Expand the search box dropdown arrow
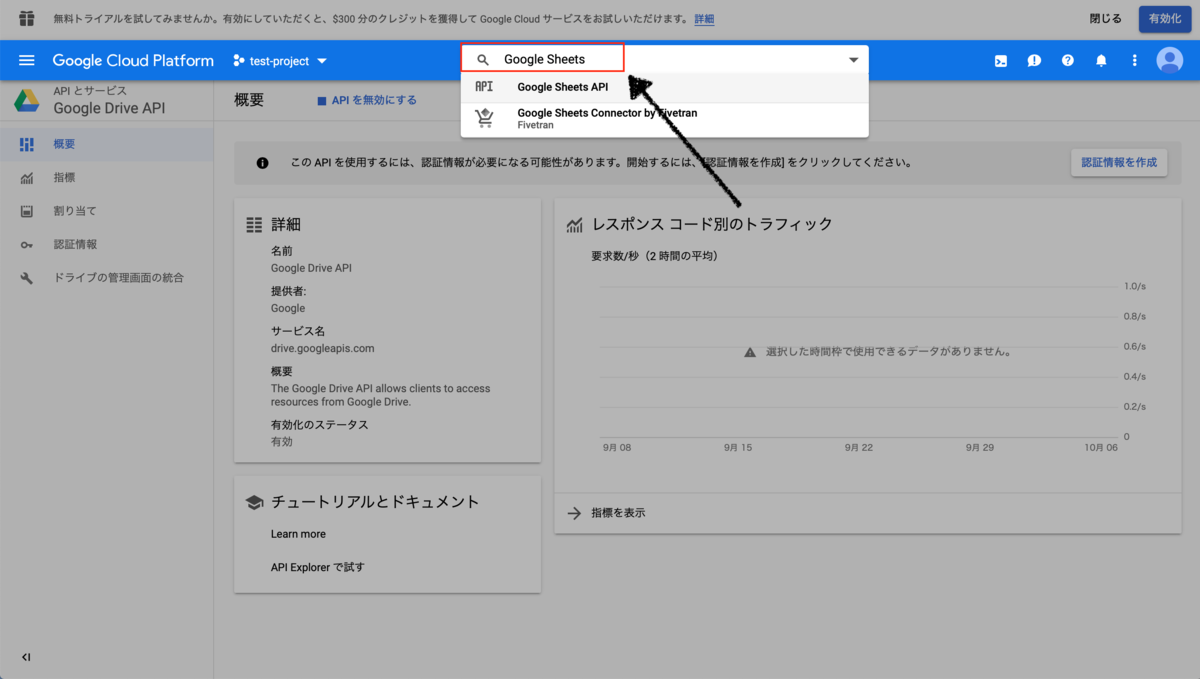The width and height of the screenshot is (1200, 679). (853, 60)
